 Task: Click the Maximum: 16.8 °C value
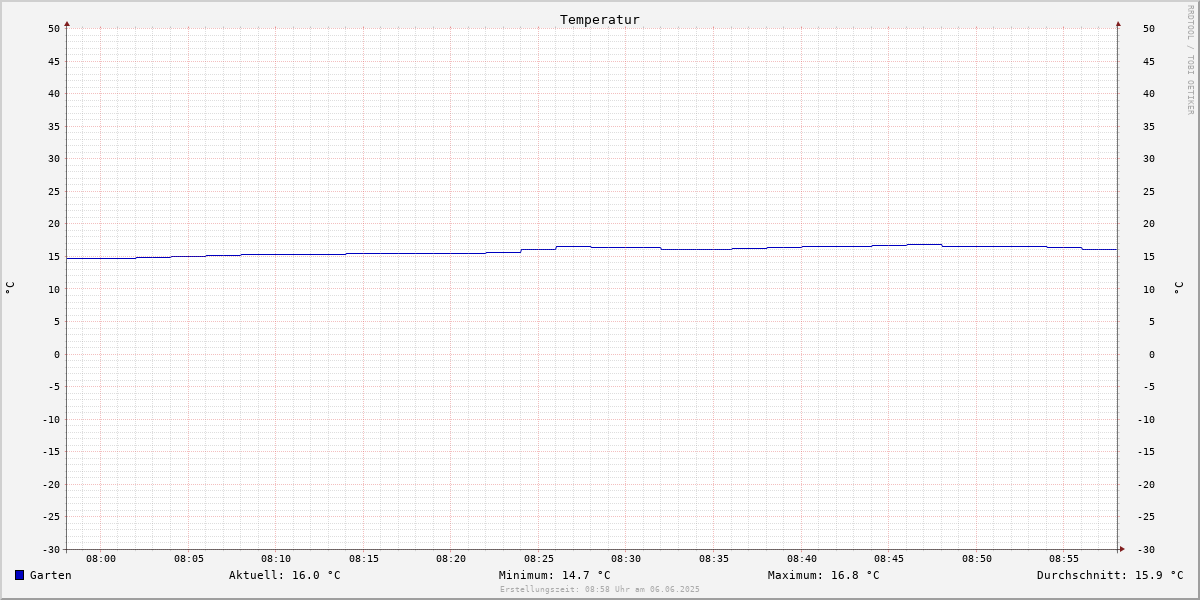(x=824, y=575)
